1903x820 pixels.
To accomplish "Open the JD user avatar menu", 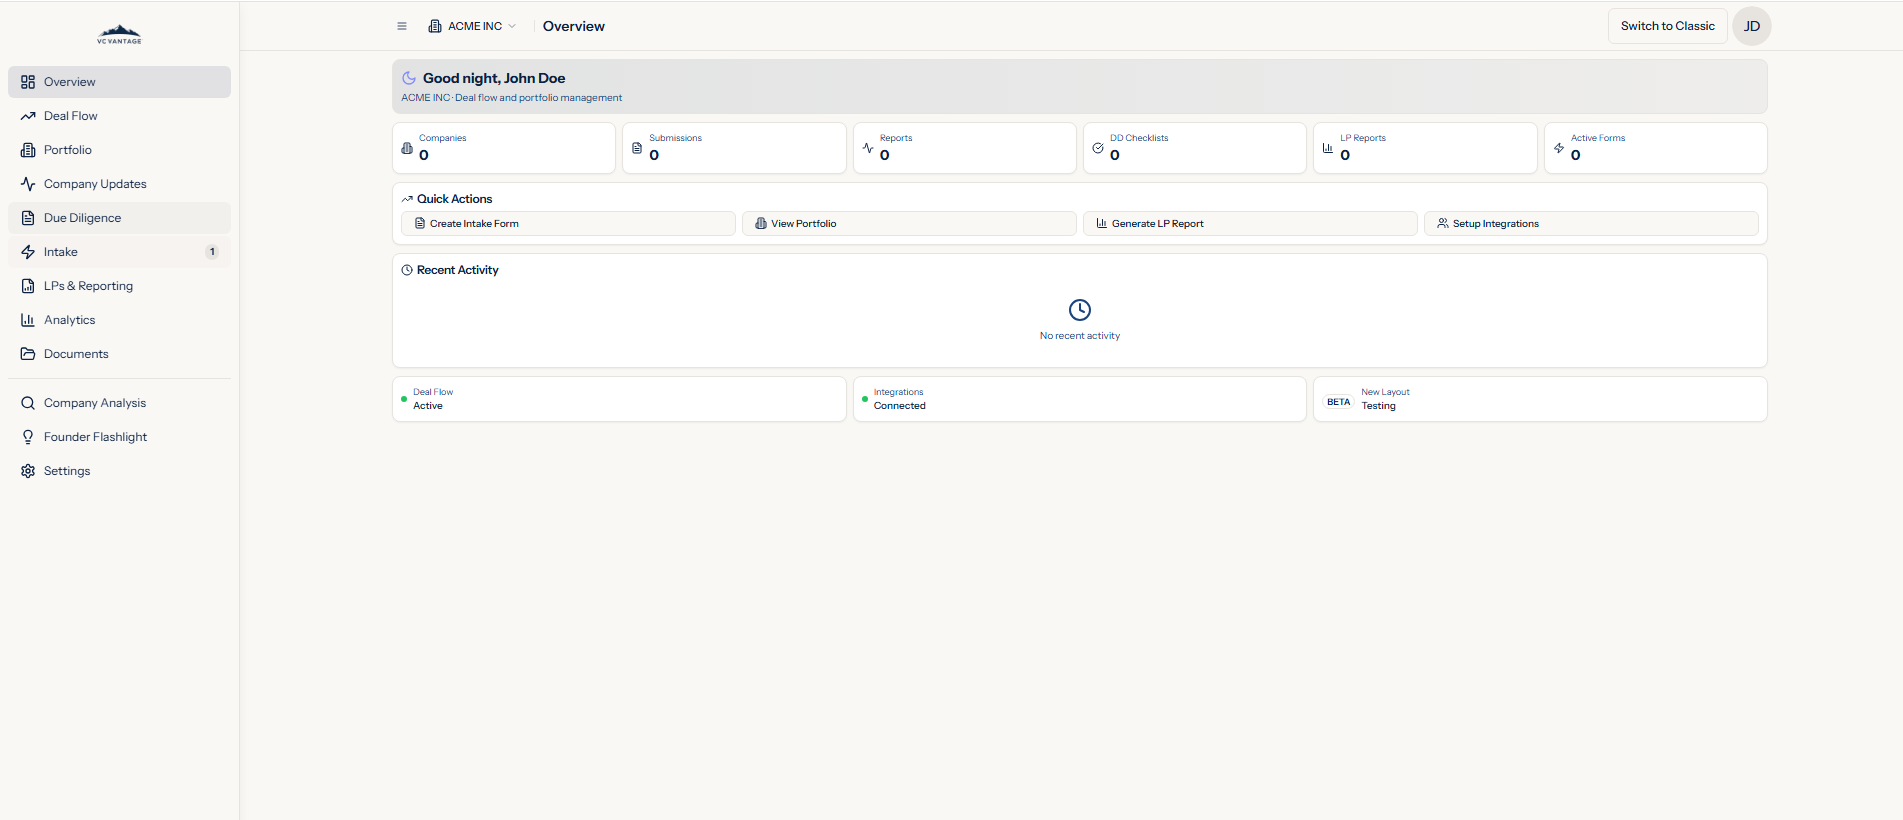I will [x=1751, y=26].
